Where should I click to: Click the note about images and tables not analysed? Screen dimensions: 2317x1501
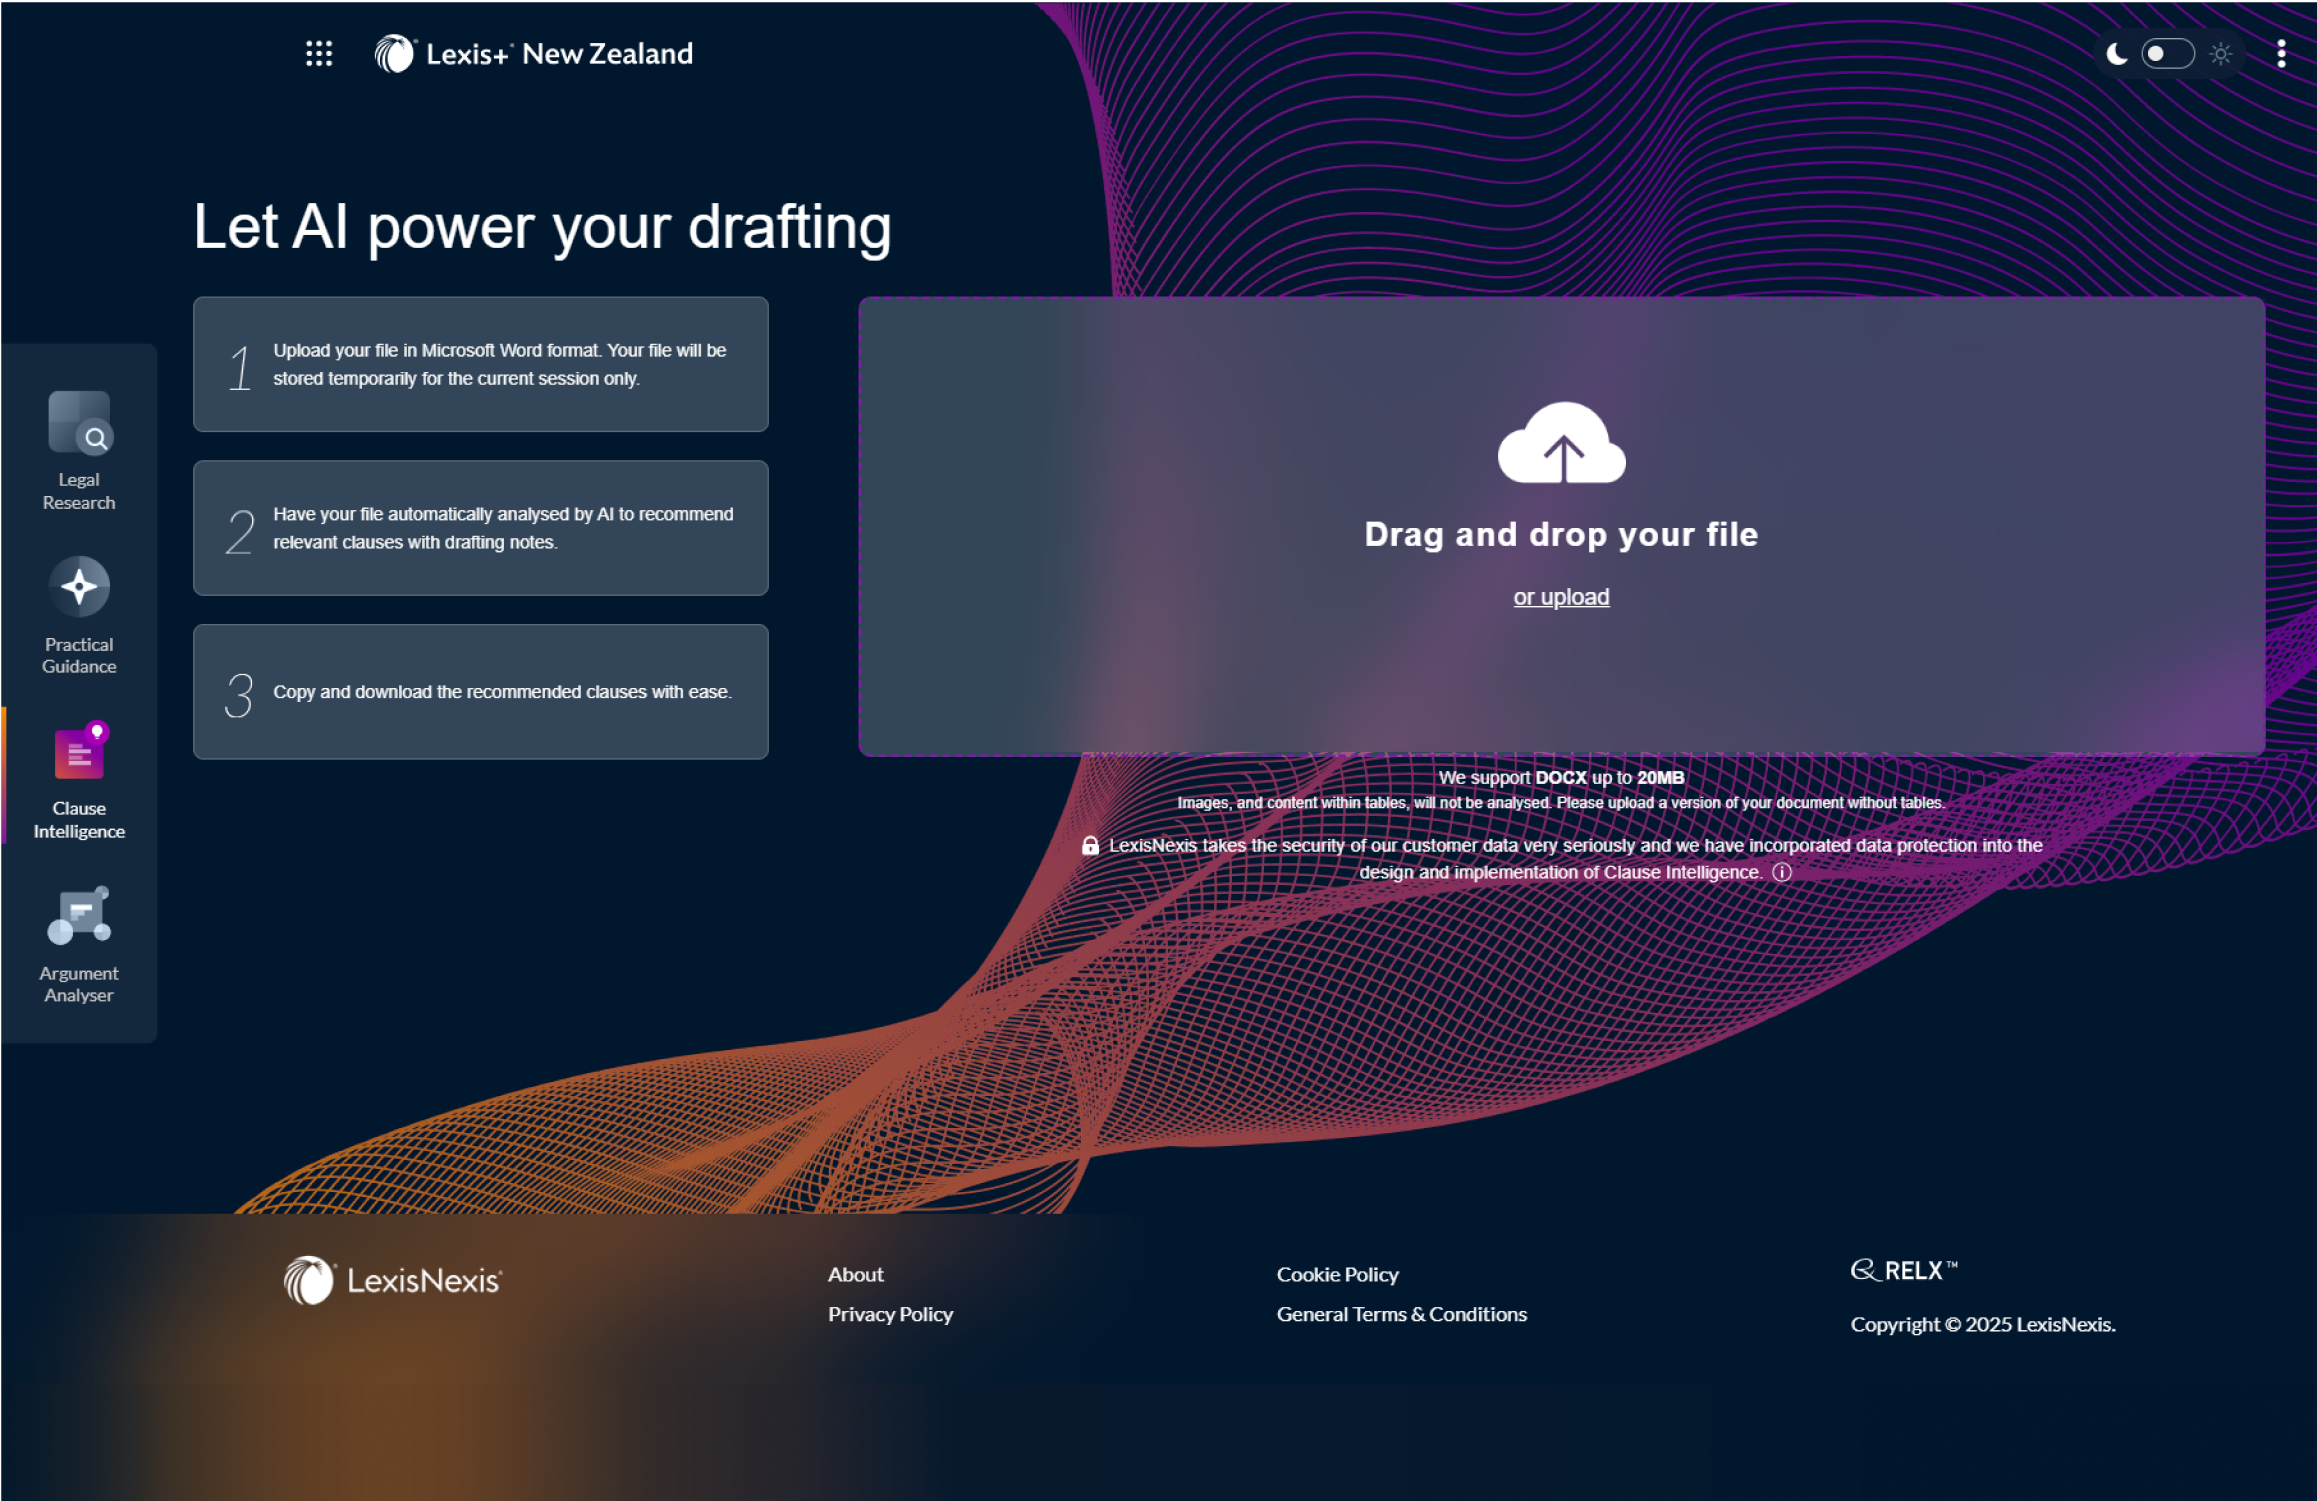click(x=1561, y=803)
